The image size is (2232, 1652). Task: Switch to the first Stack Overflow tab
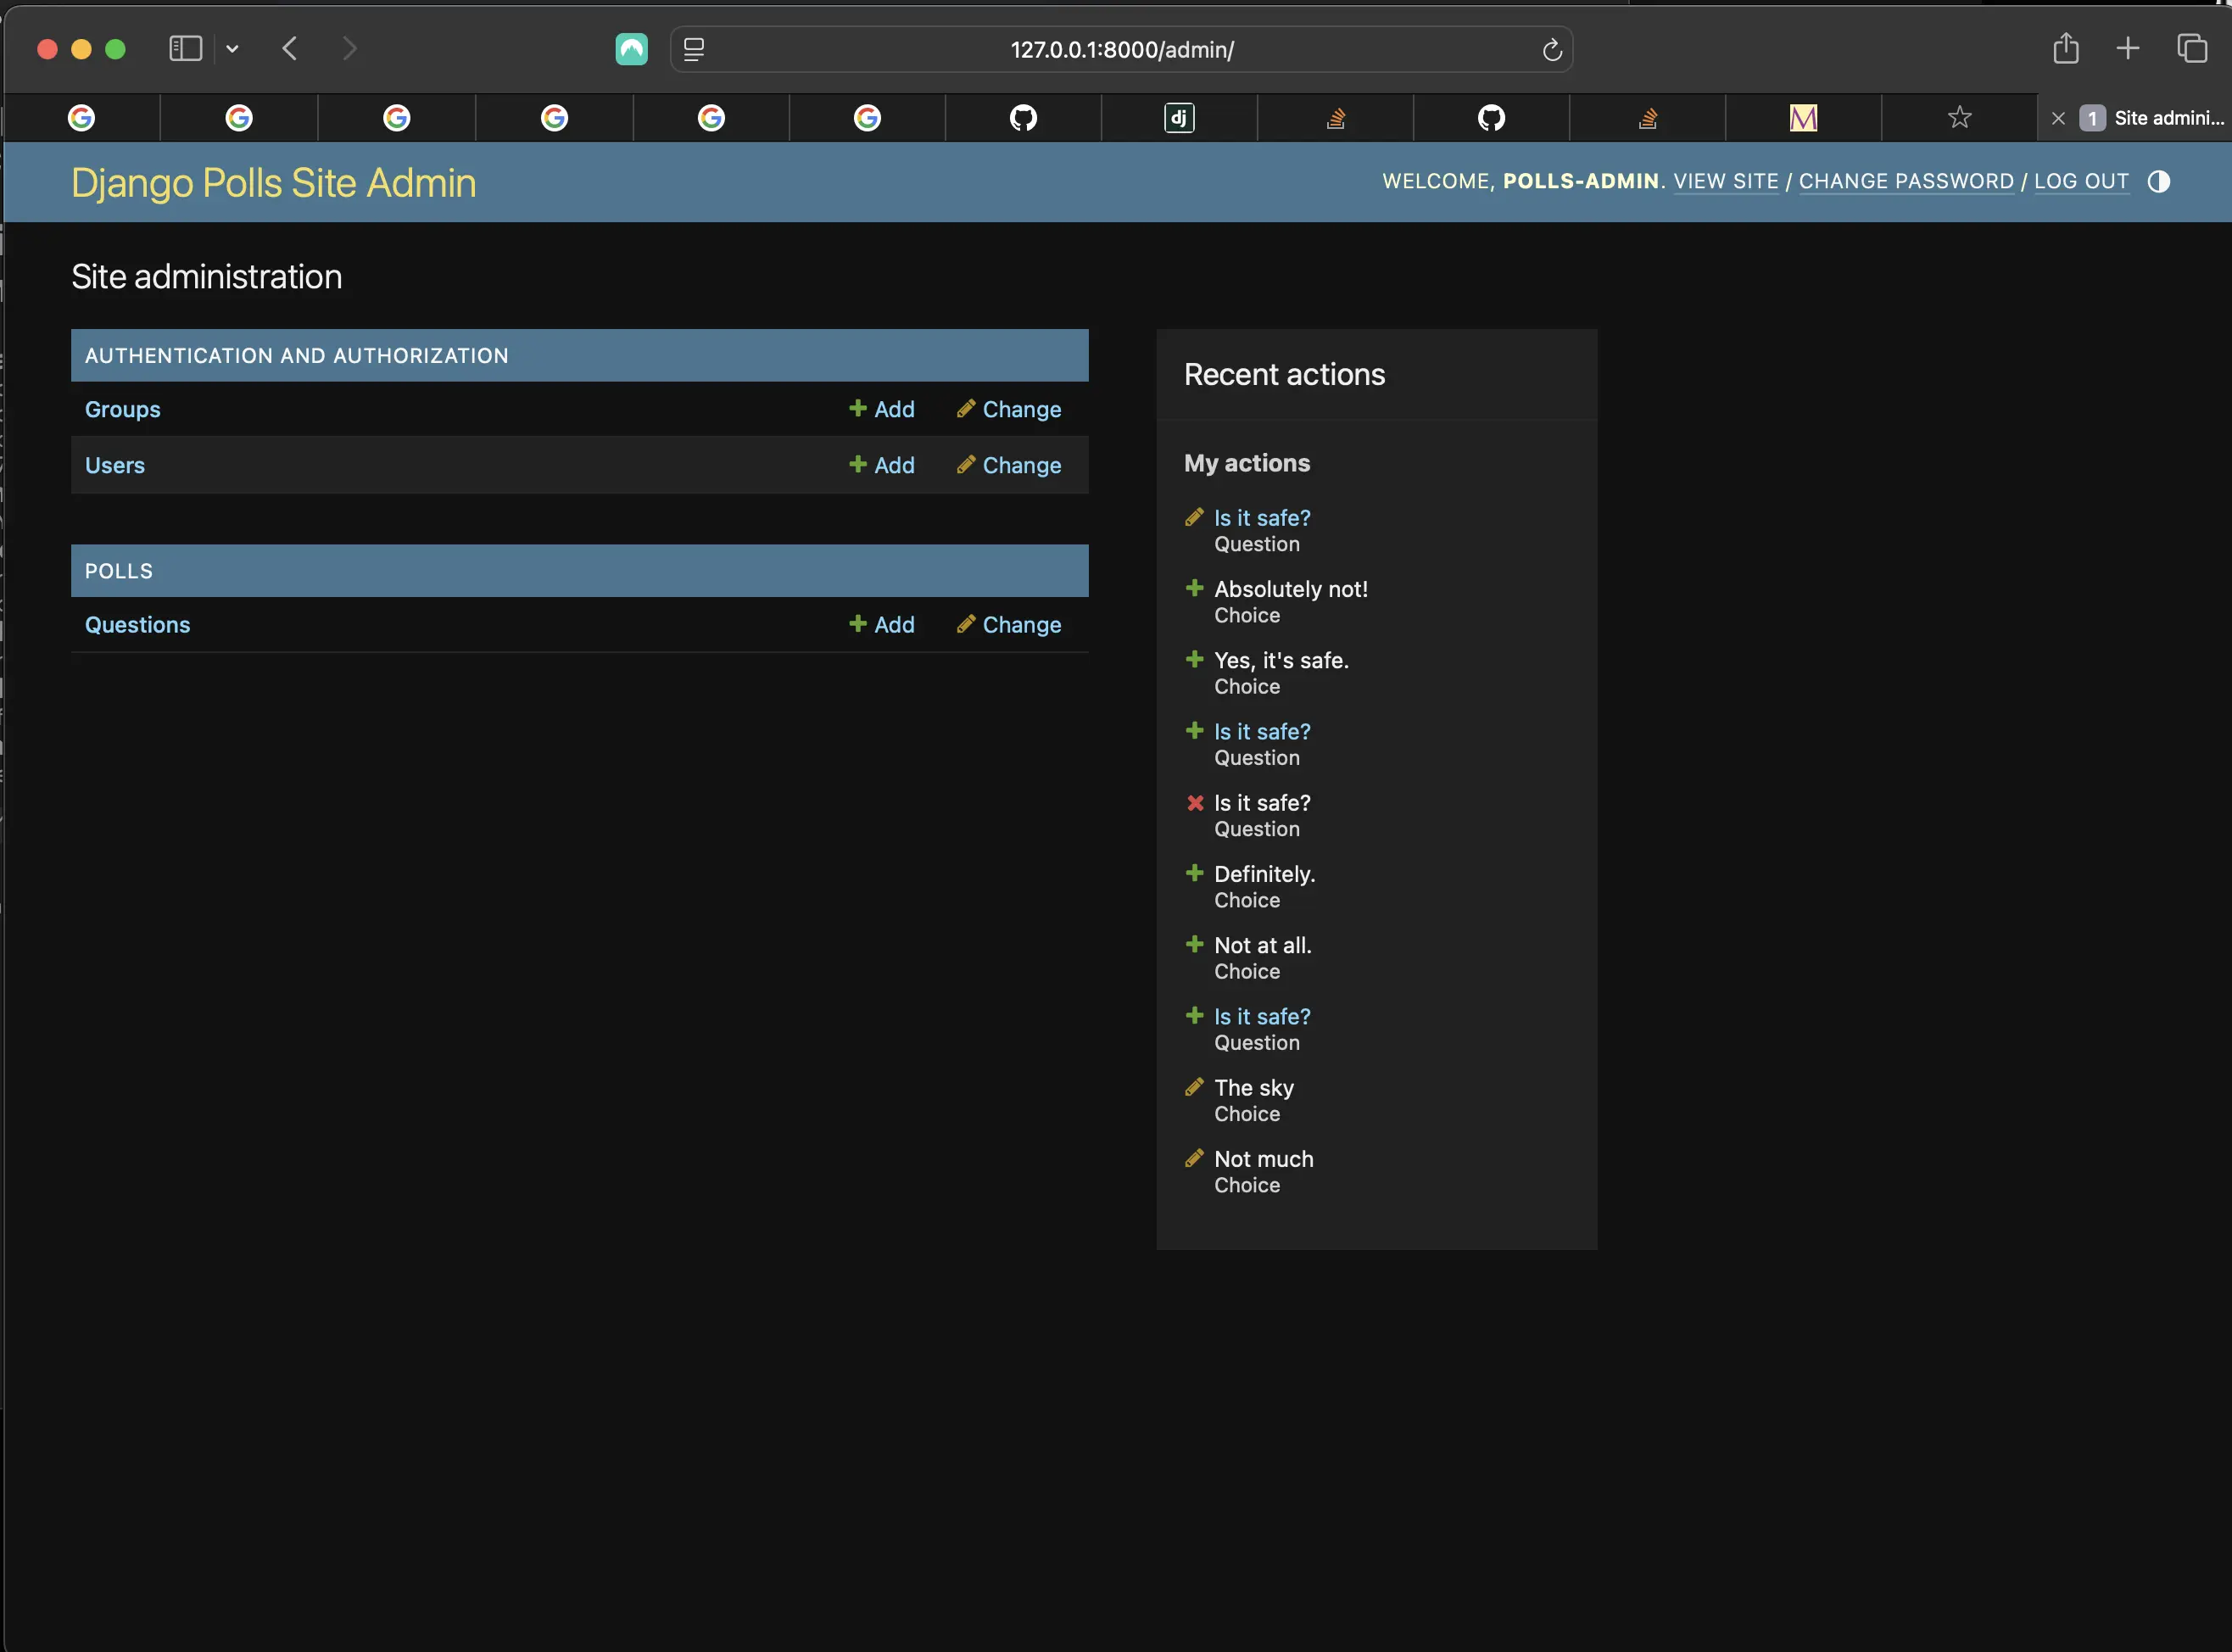[x=1336, y=118]
